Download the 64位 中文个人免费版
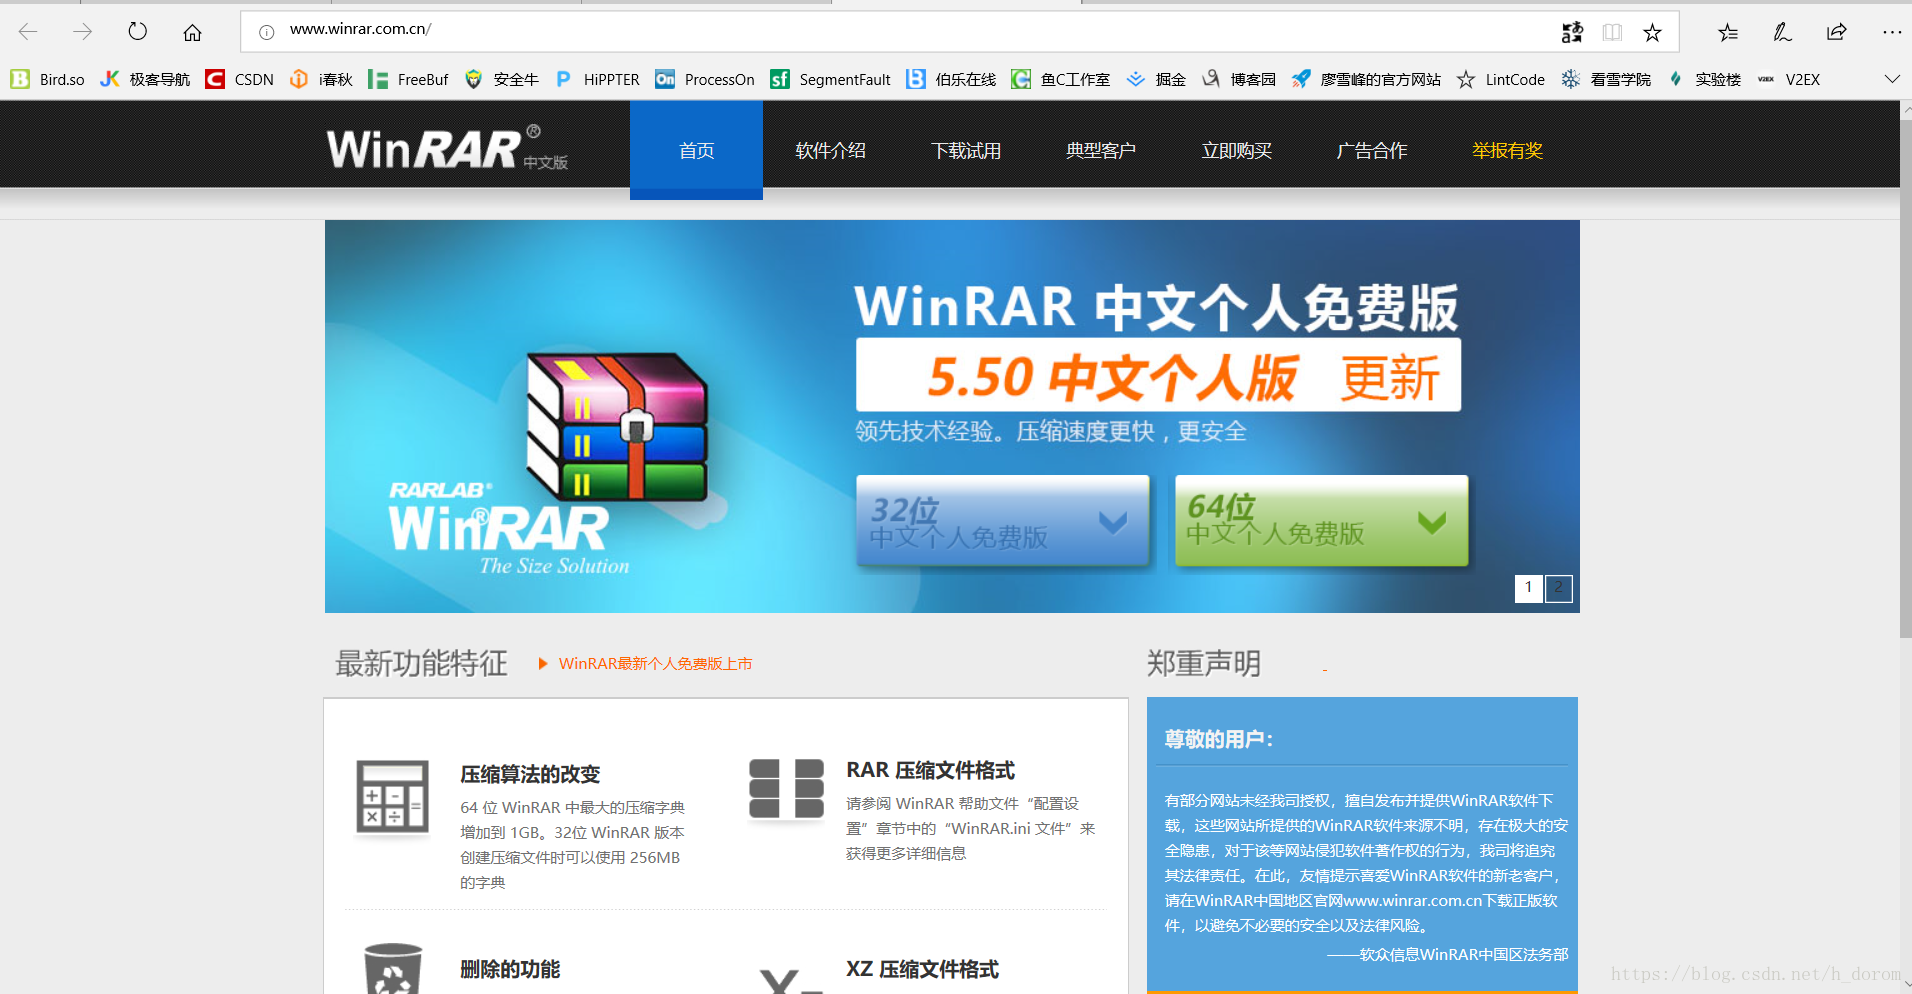The image size is (1912, 994). (1321, 521)
